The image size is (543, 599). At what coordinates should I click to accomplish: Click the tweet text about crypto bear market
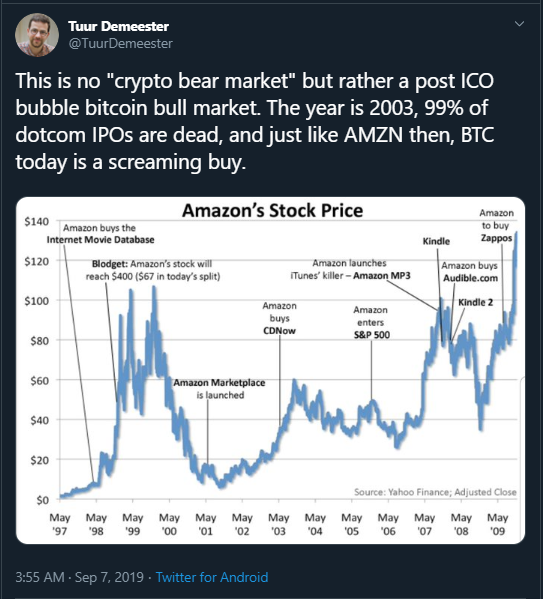255,121
